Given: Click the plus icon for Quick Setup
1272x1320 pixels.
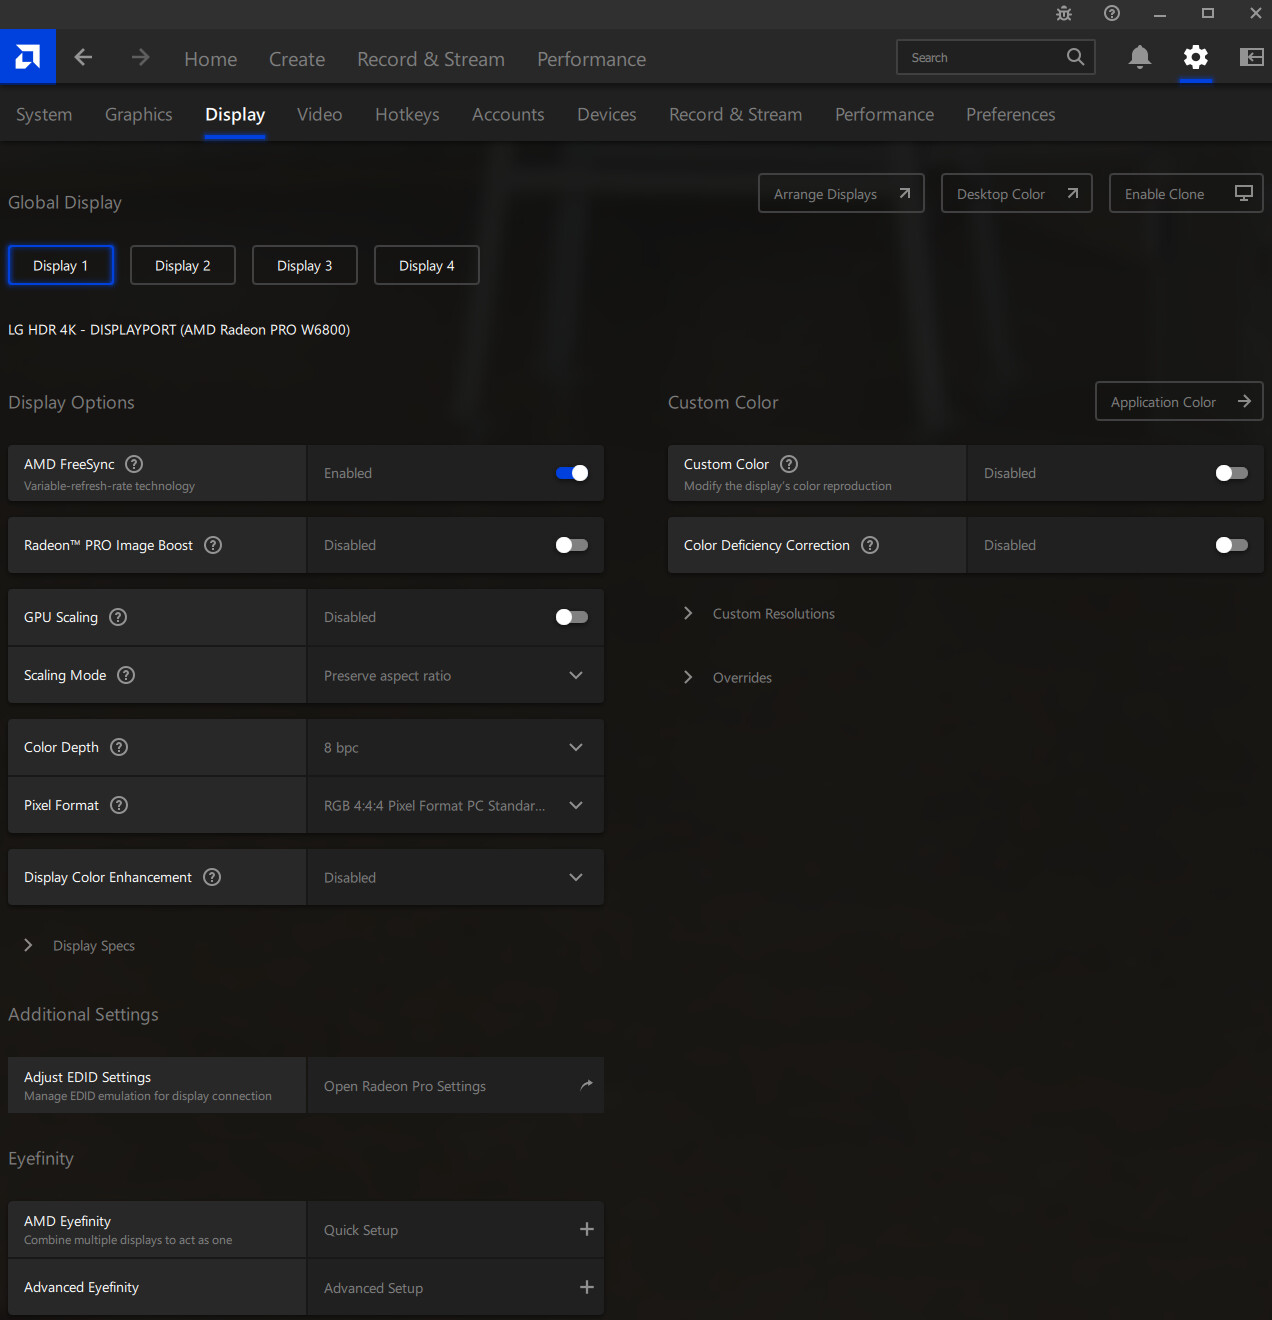Looking at the screenshot, I should point(587,1229).
